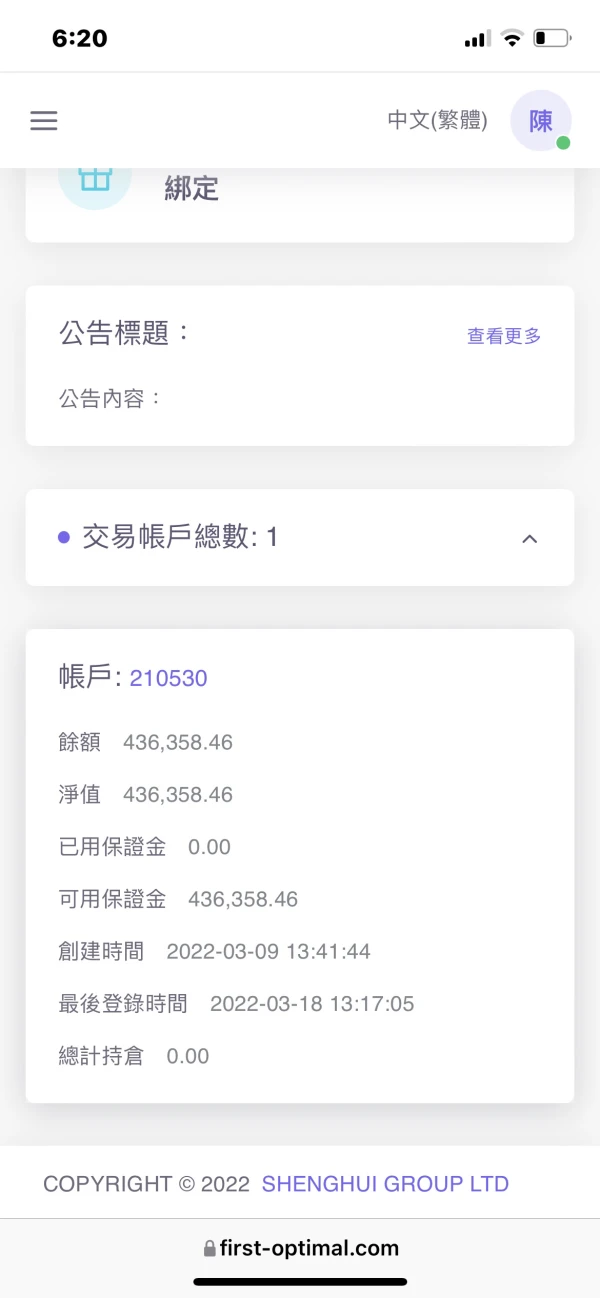Click the 交易帳戶總數: 1 header
600x1298 pixels.
coord(180,538)
